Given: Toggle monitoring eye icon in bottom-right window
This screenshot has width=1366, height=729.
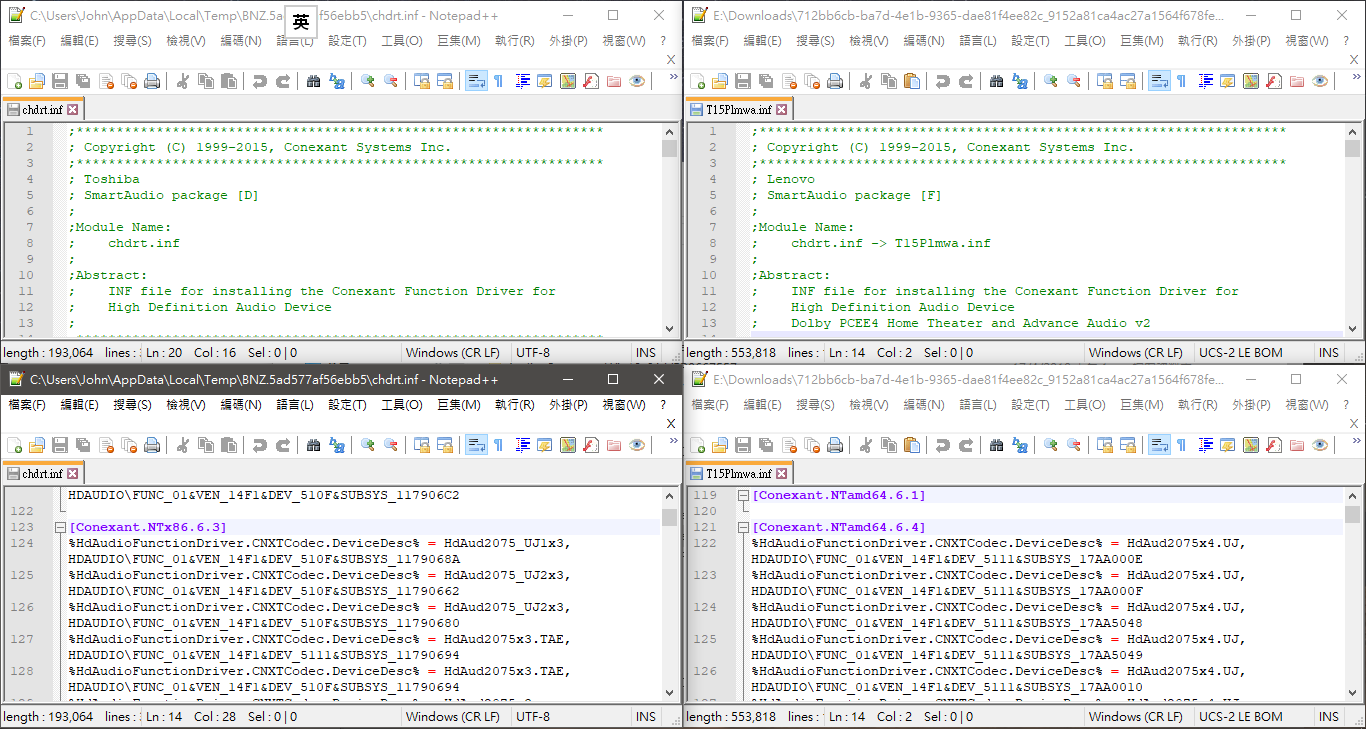Looking at the screenshot, I should tap(1320, 445).
